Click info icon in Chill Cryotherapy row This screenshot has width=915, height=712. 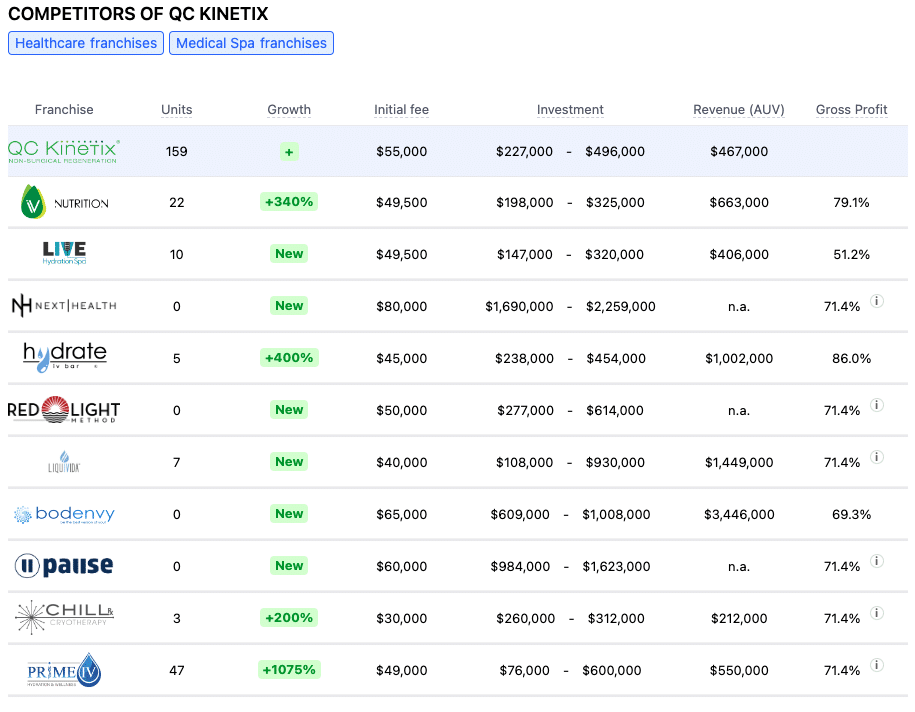(x=876, y=613)
